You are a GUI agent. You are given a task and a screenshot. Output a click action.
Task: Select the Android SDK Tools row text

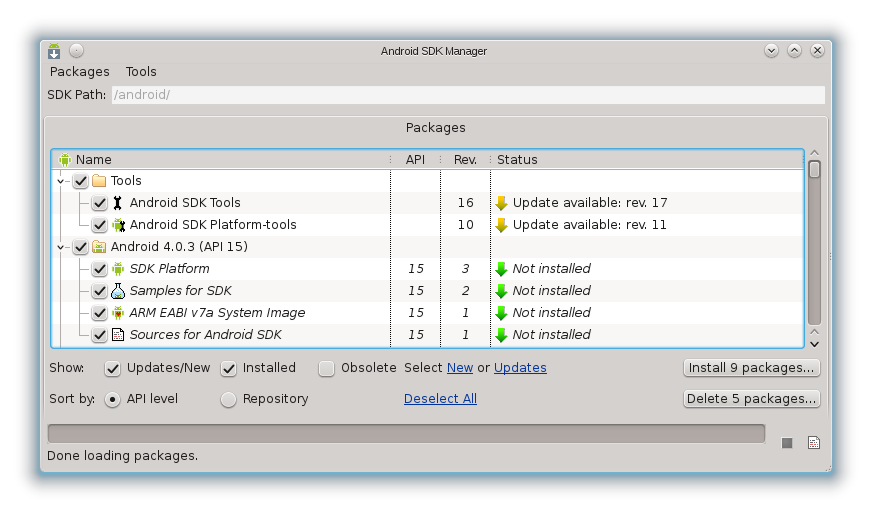tap(185, 203)
